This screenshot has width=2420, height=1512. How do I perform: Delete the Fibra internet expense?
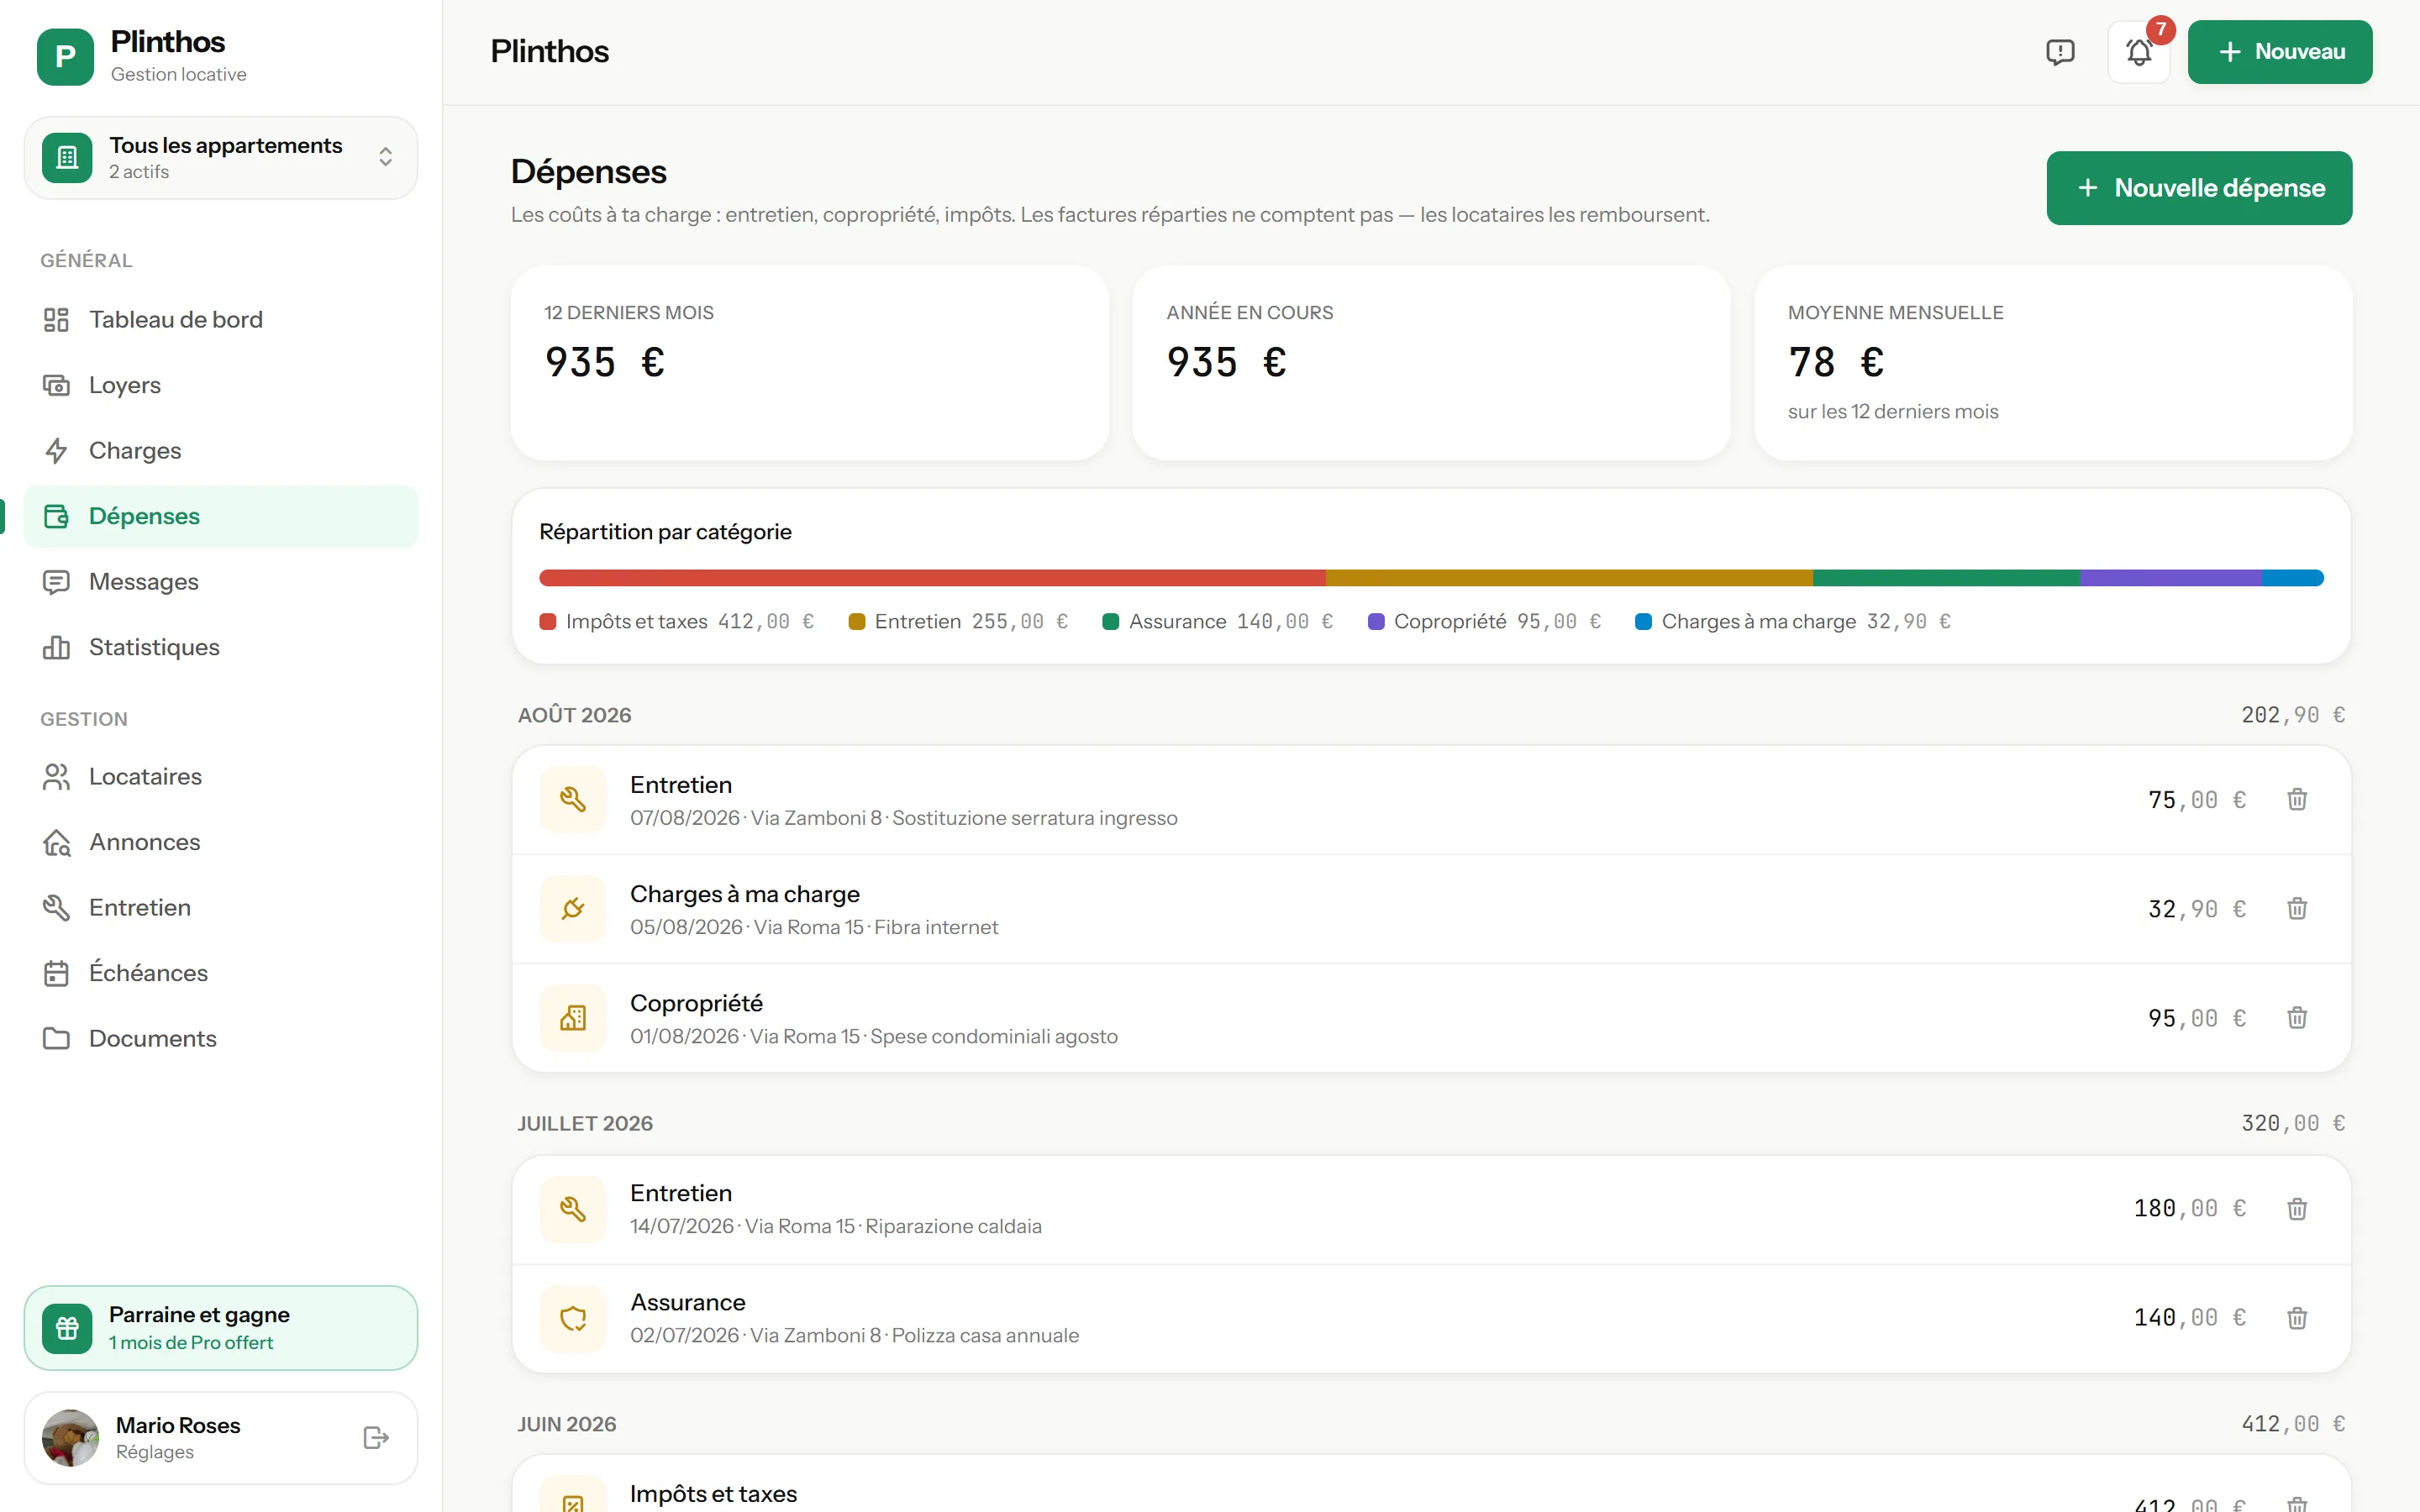click(x=2297, y=909)
